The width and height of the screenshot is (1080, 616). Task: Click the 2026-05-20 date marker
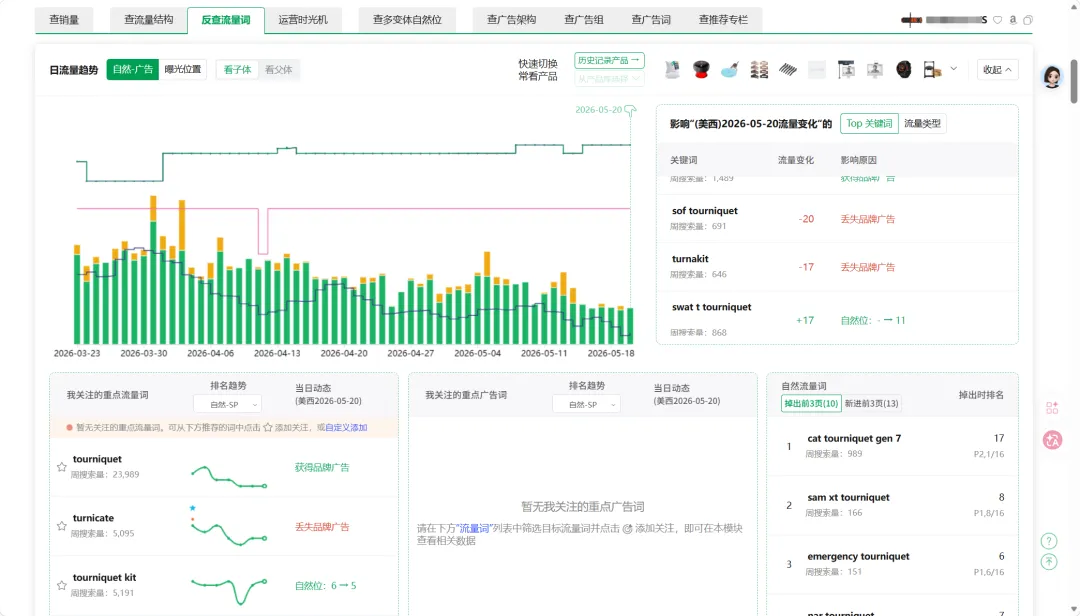pyautogui.click(x=605, y=110)
